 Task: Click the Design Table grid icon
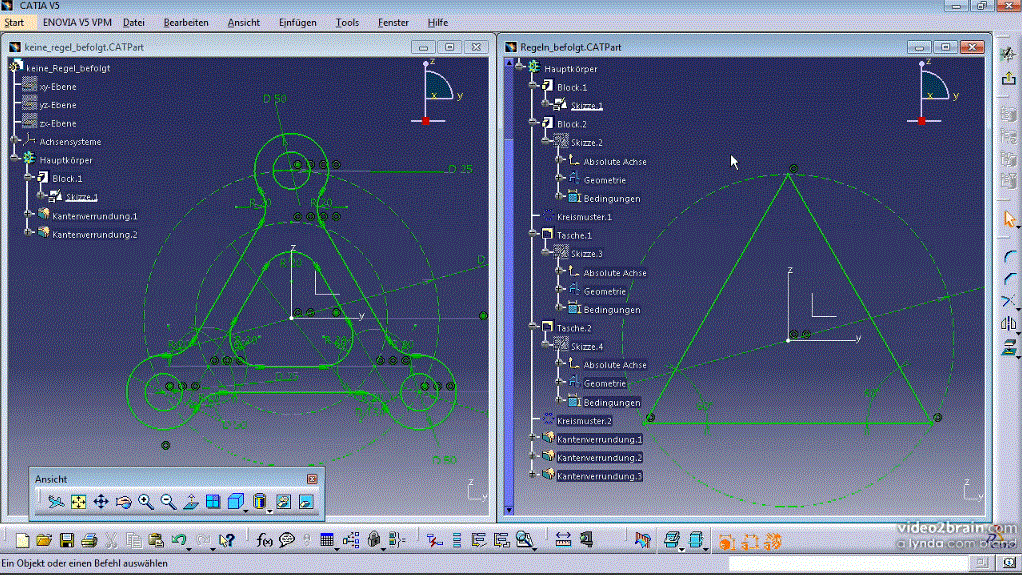(327, 540)
